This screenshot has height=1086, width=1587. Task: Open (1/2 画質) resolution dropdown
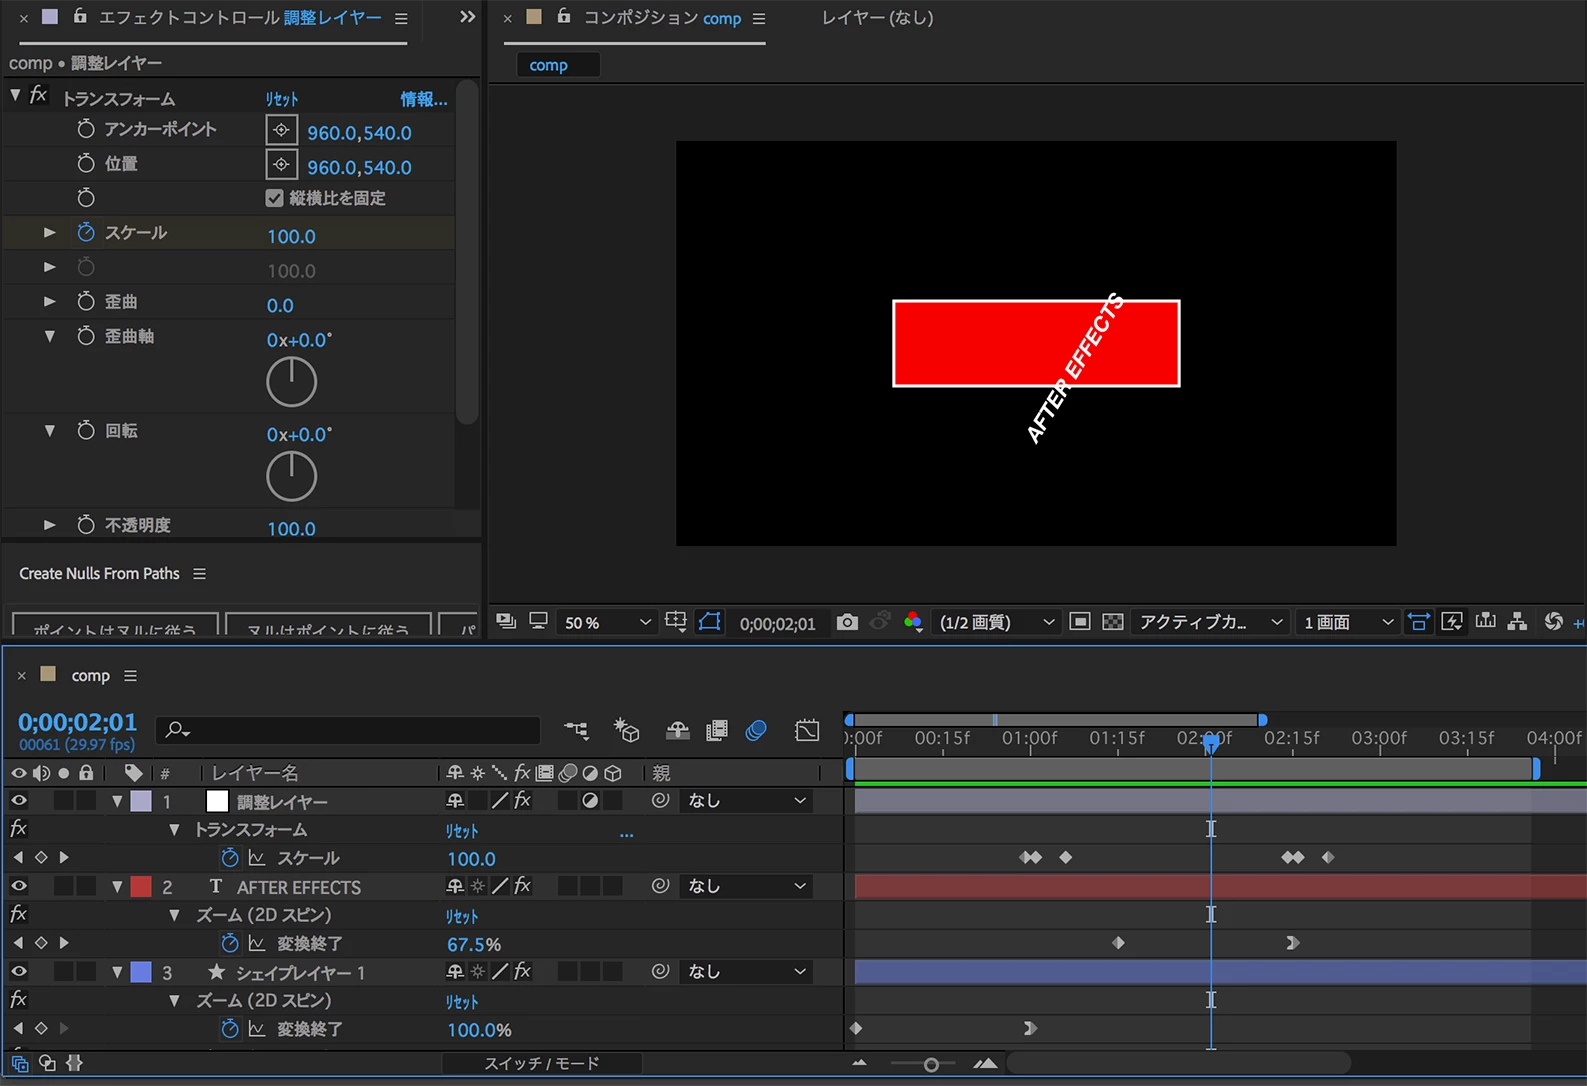997,622
